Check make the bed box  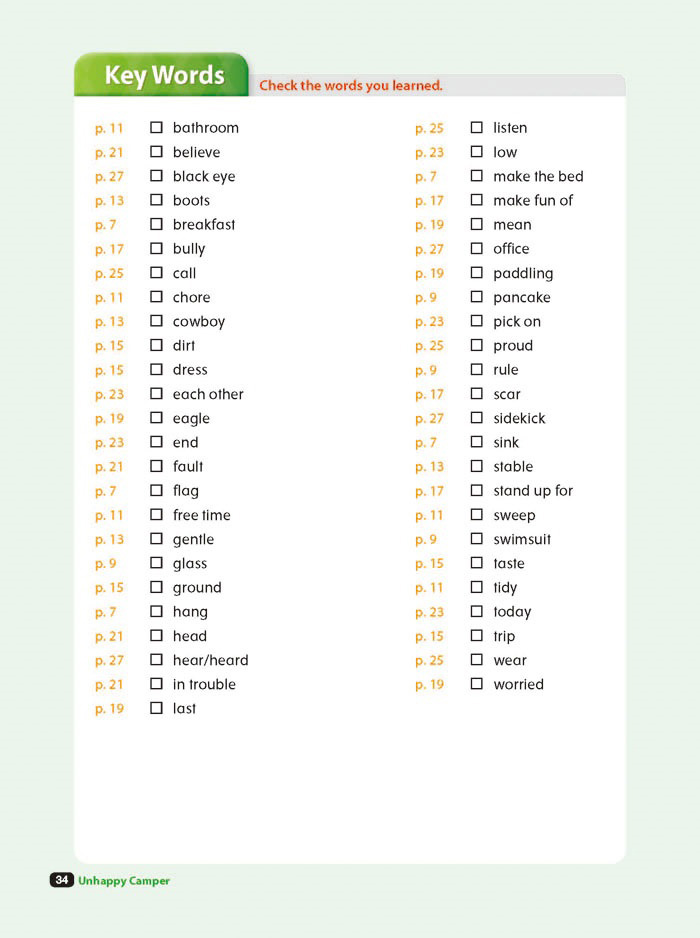coord(476,176)
